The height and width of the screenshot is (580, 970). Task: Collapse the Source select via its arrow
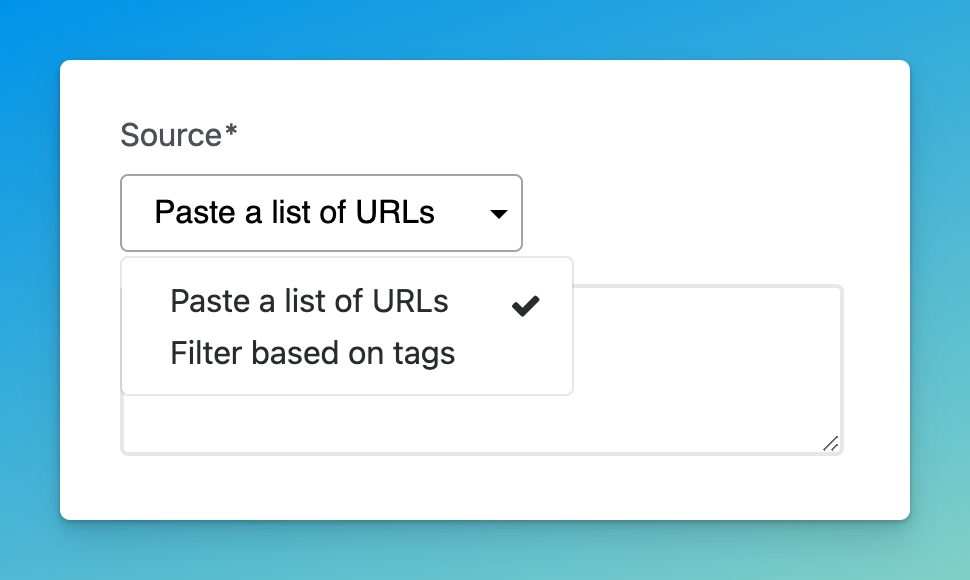coord(498,213)
